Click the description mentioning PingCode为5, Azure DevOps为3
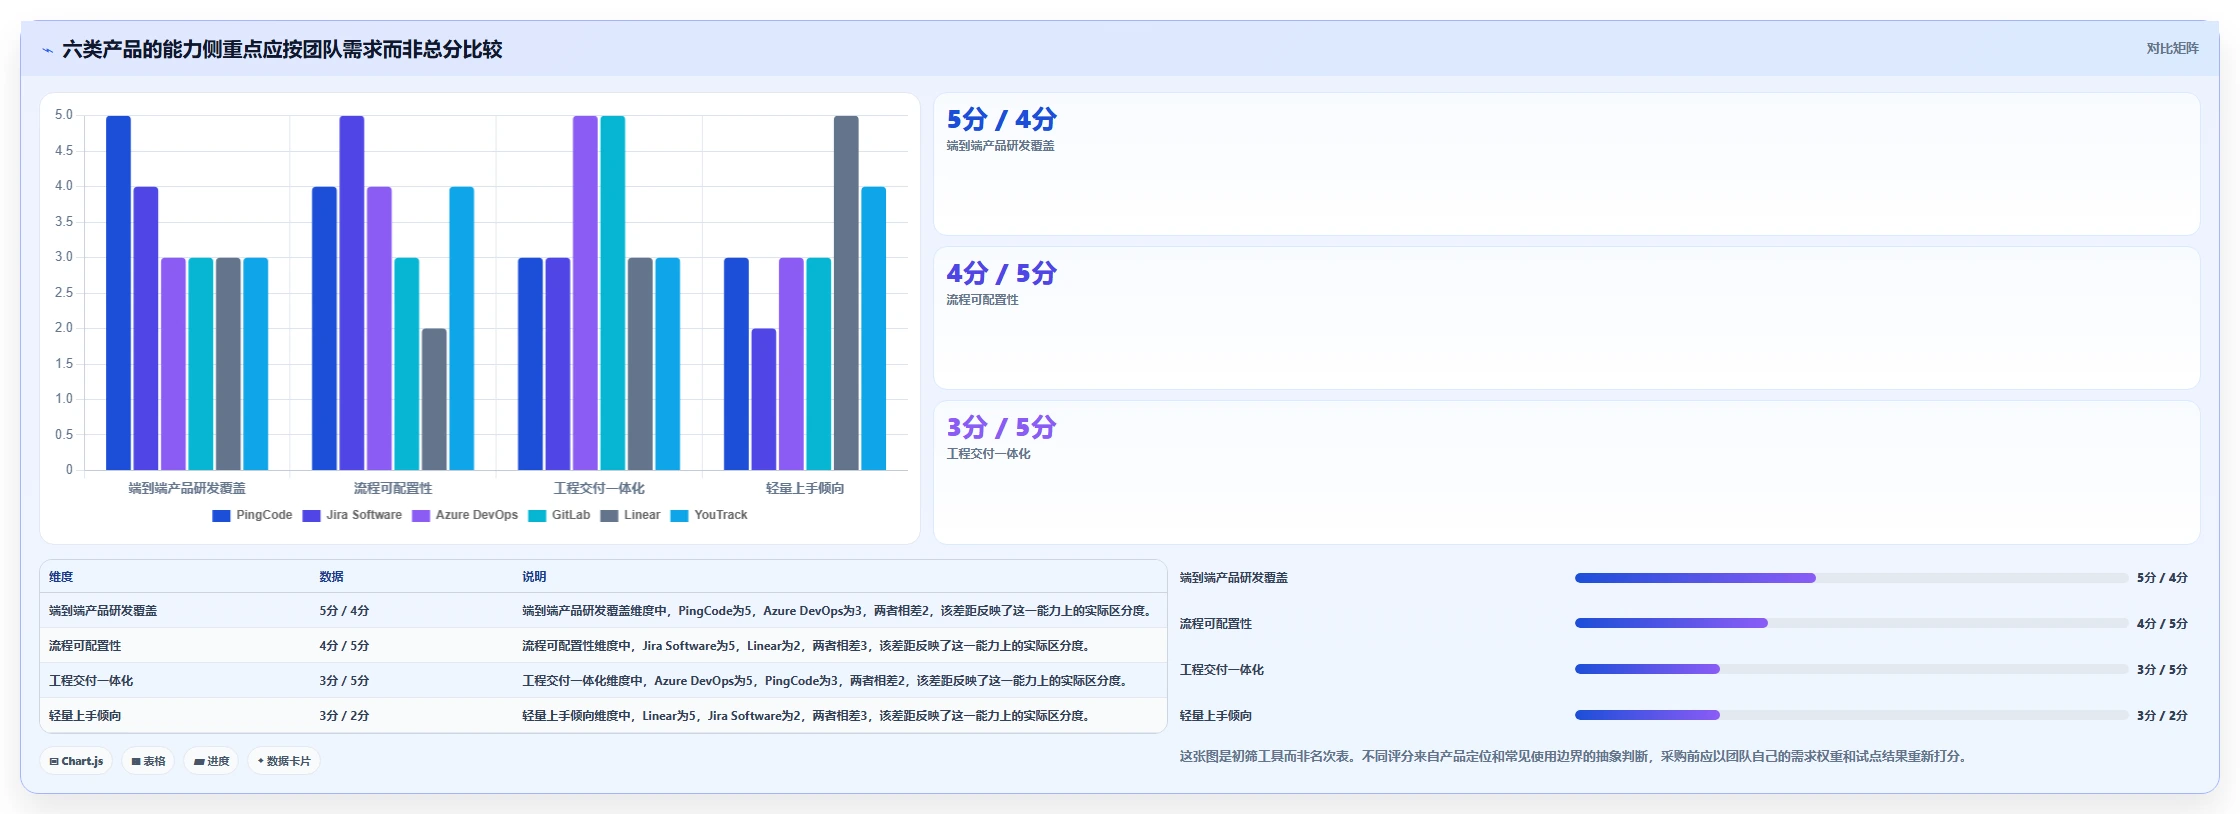 tap(839, 611)
